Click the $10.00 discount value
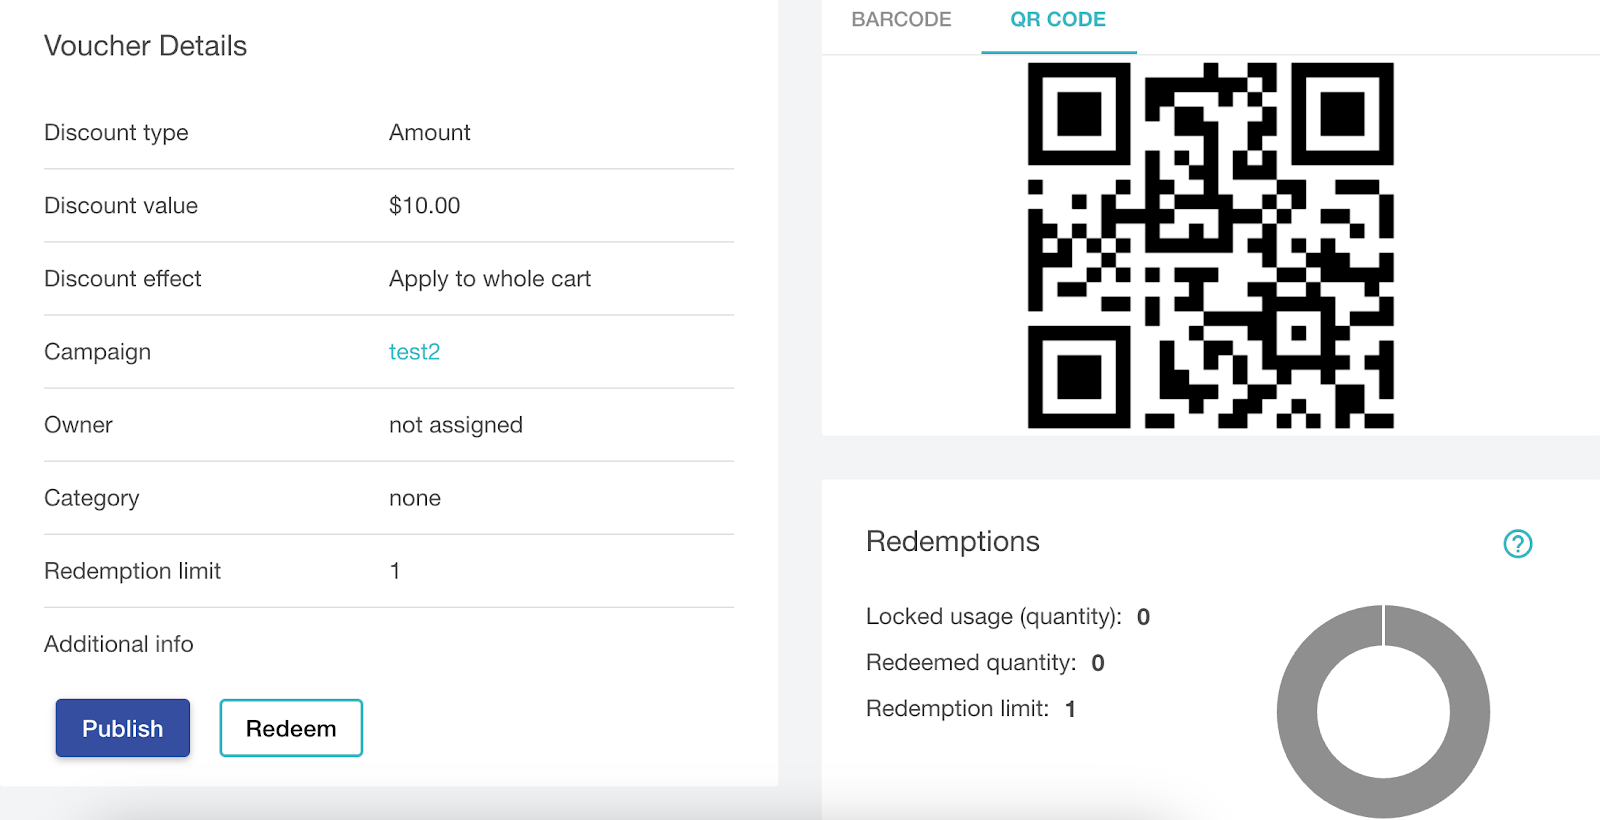 tap(425, 206)
